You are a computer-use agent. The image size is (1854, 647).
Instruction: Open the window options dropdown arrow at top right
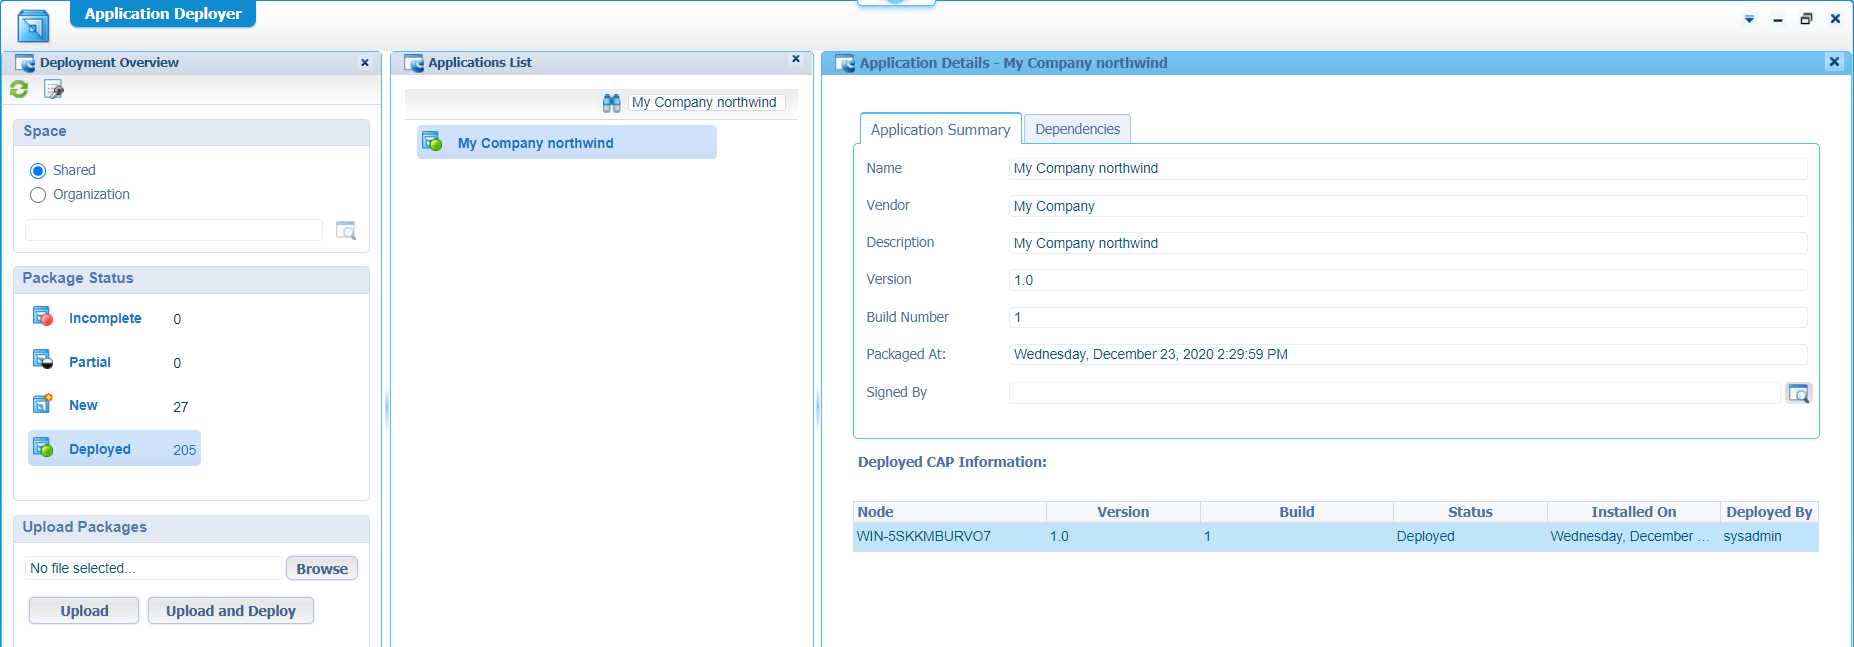point(1749,19)
